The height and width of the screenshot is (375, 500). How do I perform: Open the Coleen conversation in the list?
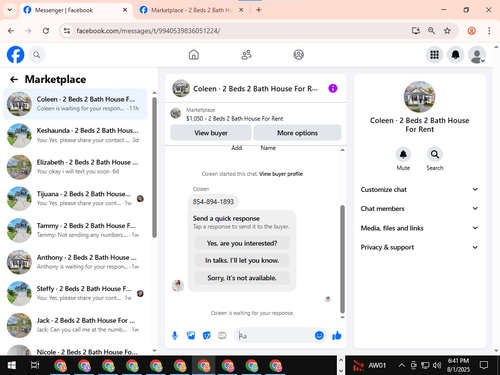76,104
